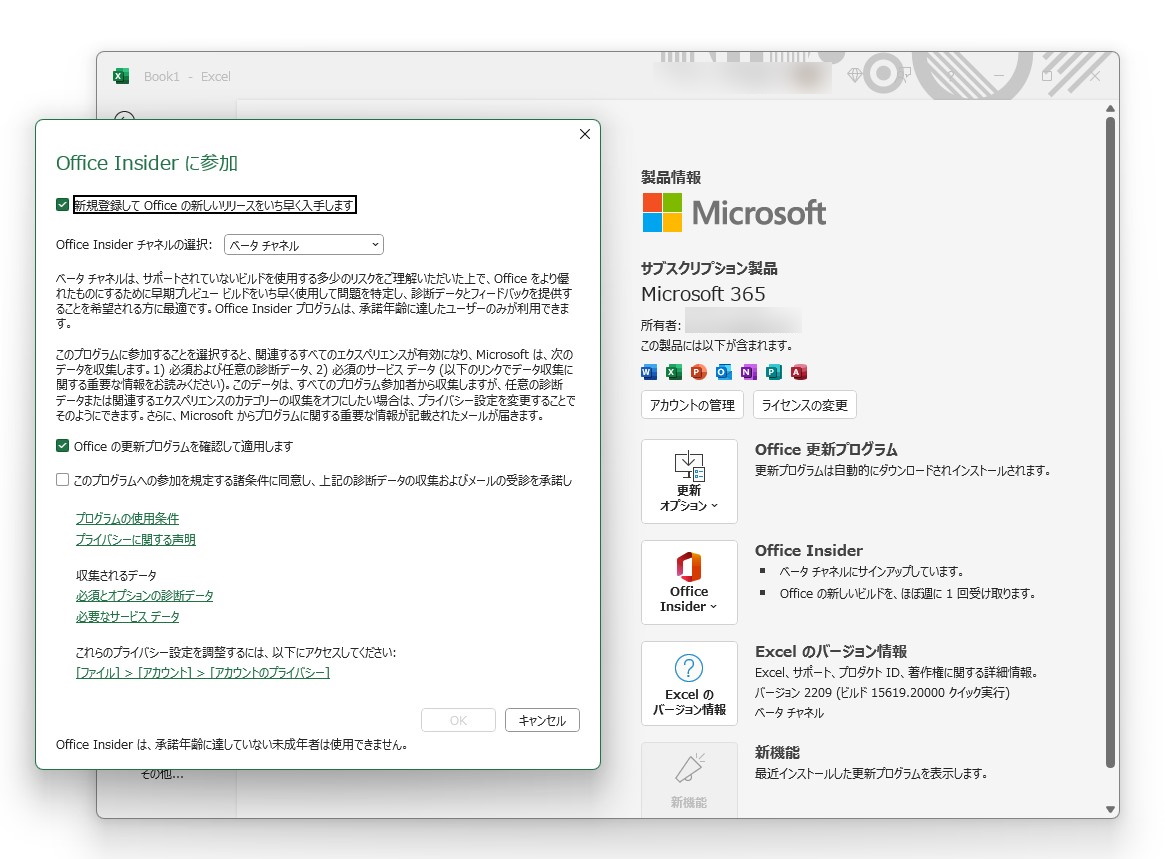The width and height of the screenshot is (1165, 859).
Task: Select the Outlook app icon
Action: point(723,372)
